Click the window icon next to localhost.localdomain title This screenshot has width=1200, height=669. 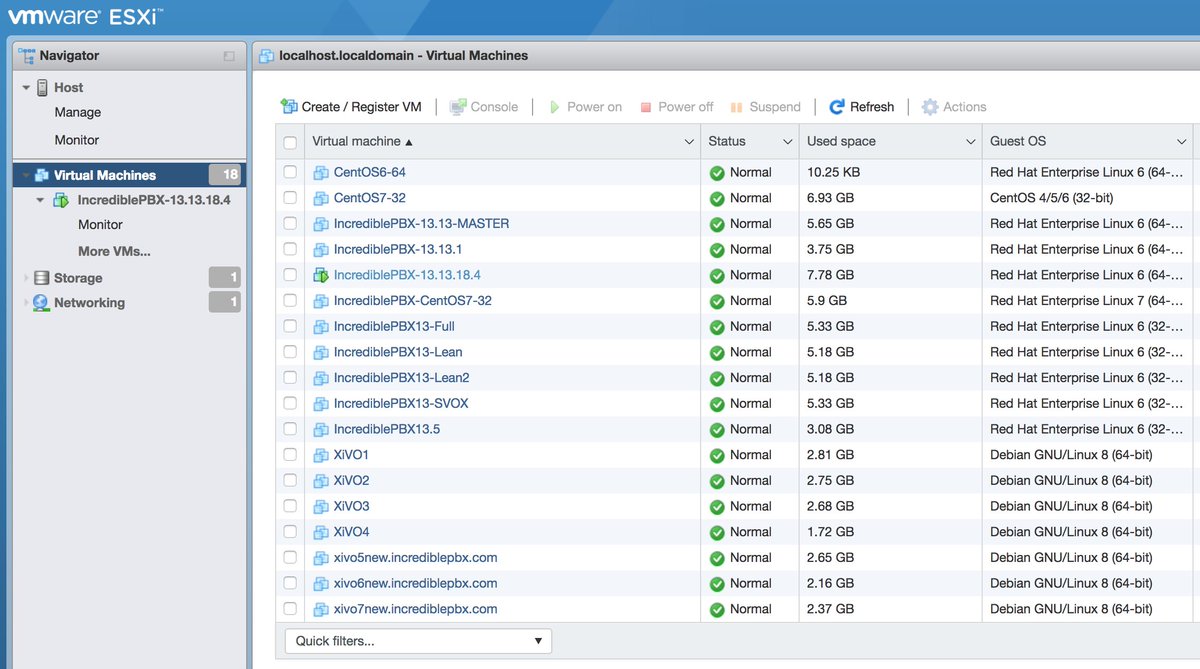(266, 56)
